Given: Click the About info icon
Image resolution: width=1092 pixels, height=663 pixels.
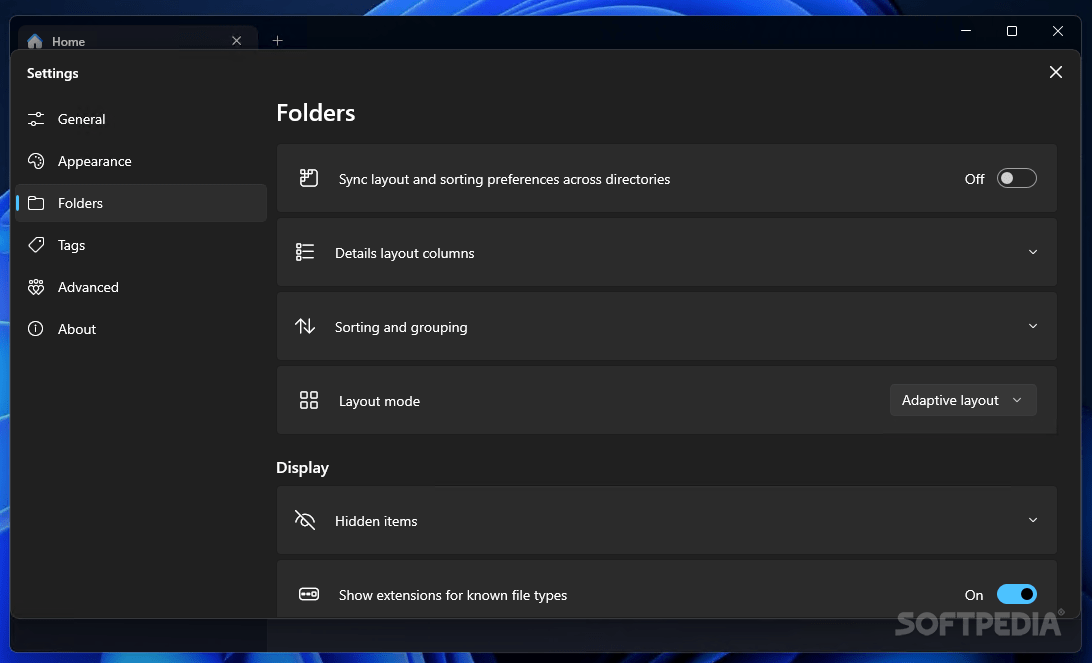Looking at the screenshot, I should [x=36, y=329].
